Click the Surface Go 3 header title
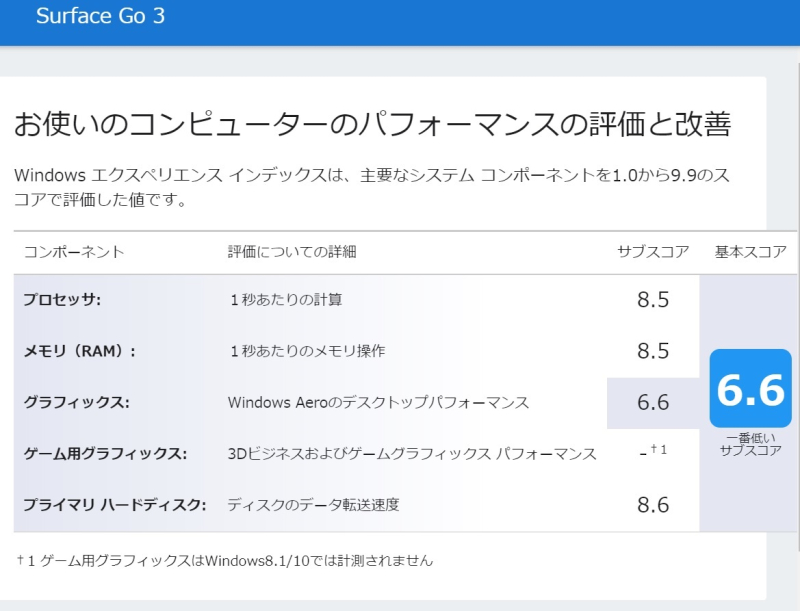Viewport: 800px width, 611px height. coord(101,16)
